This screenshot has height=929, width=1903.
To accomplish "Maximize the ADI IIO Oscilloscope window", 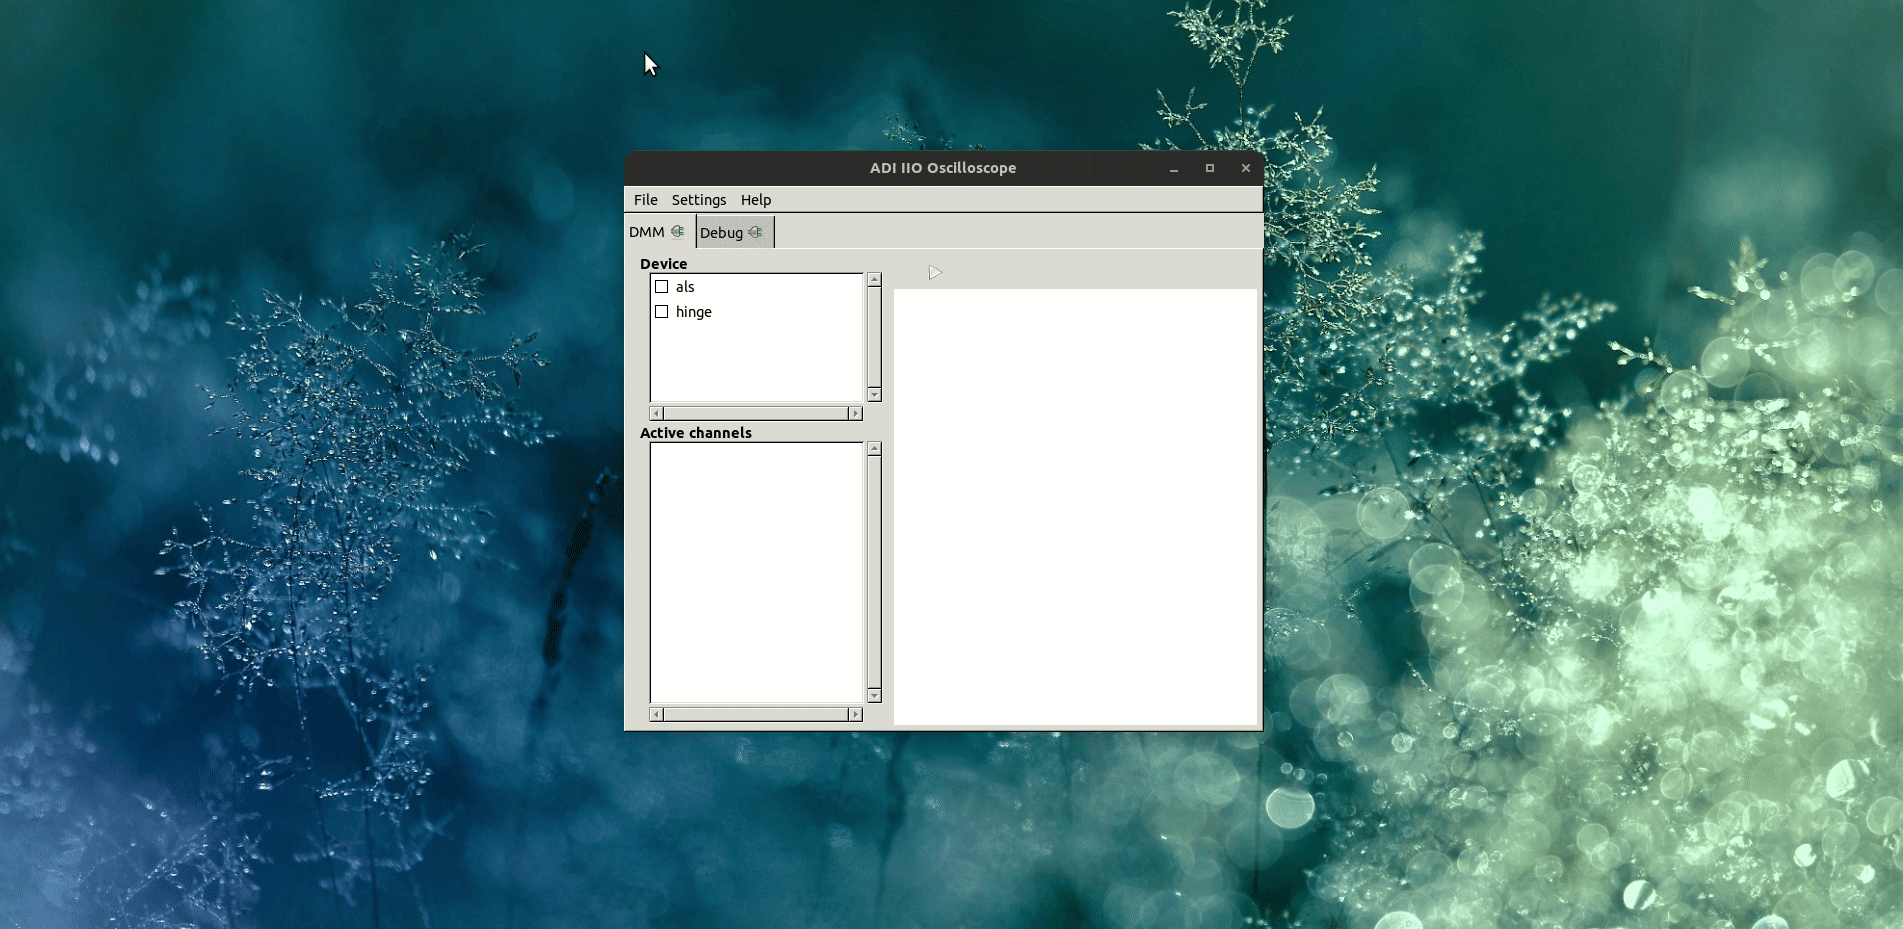I will 1210,168.
